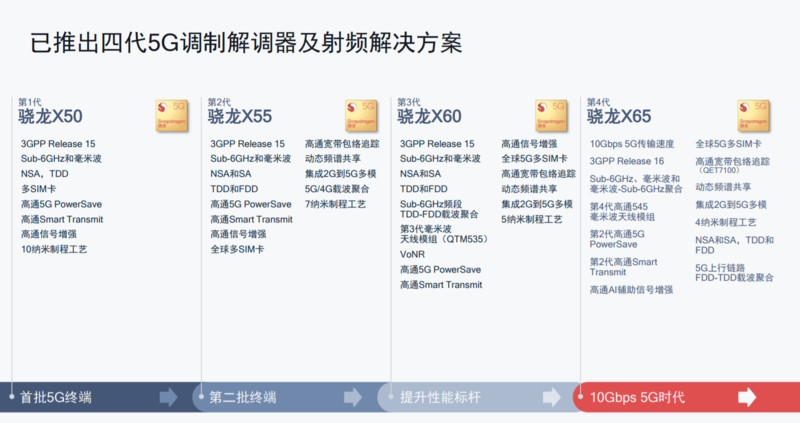800x423 pixels.
Task: Click the 全球多SIM卡 line under X55
Action: 237,250
